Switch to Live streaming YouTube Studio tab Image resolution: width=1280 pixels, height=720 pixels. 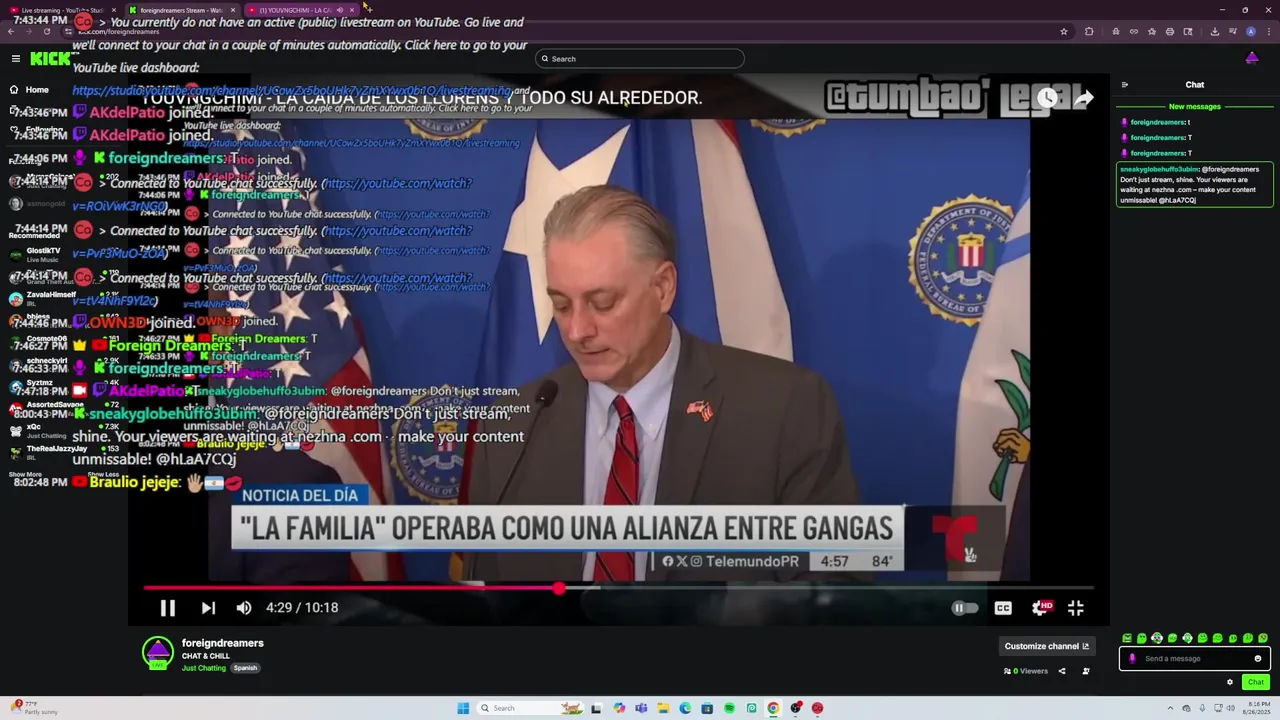click(62, 10)
